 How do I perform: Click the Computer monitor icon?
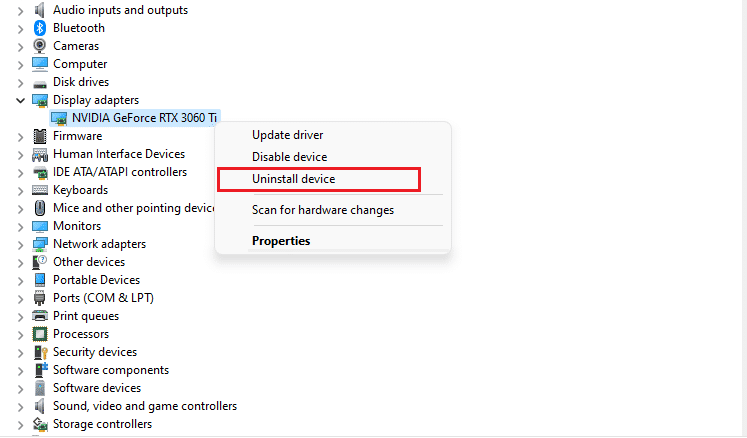tap(40, 64)
